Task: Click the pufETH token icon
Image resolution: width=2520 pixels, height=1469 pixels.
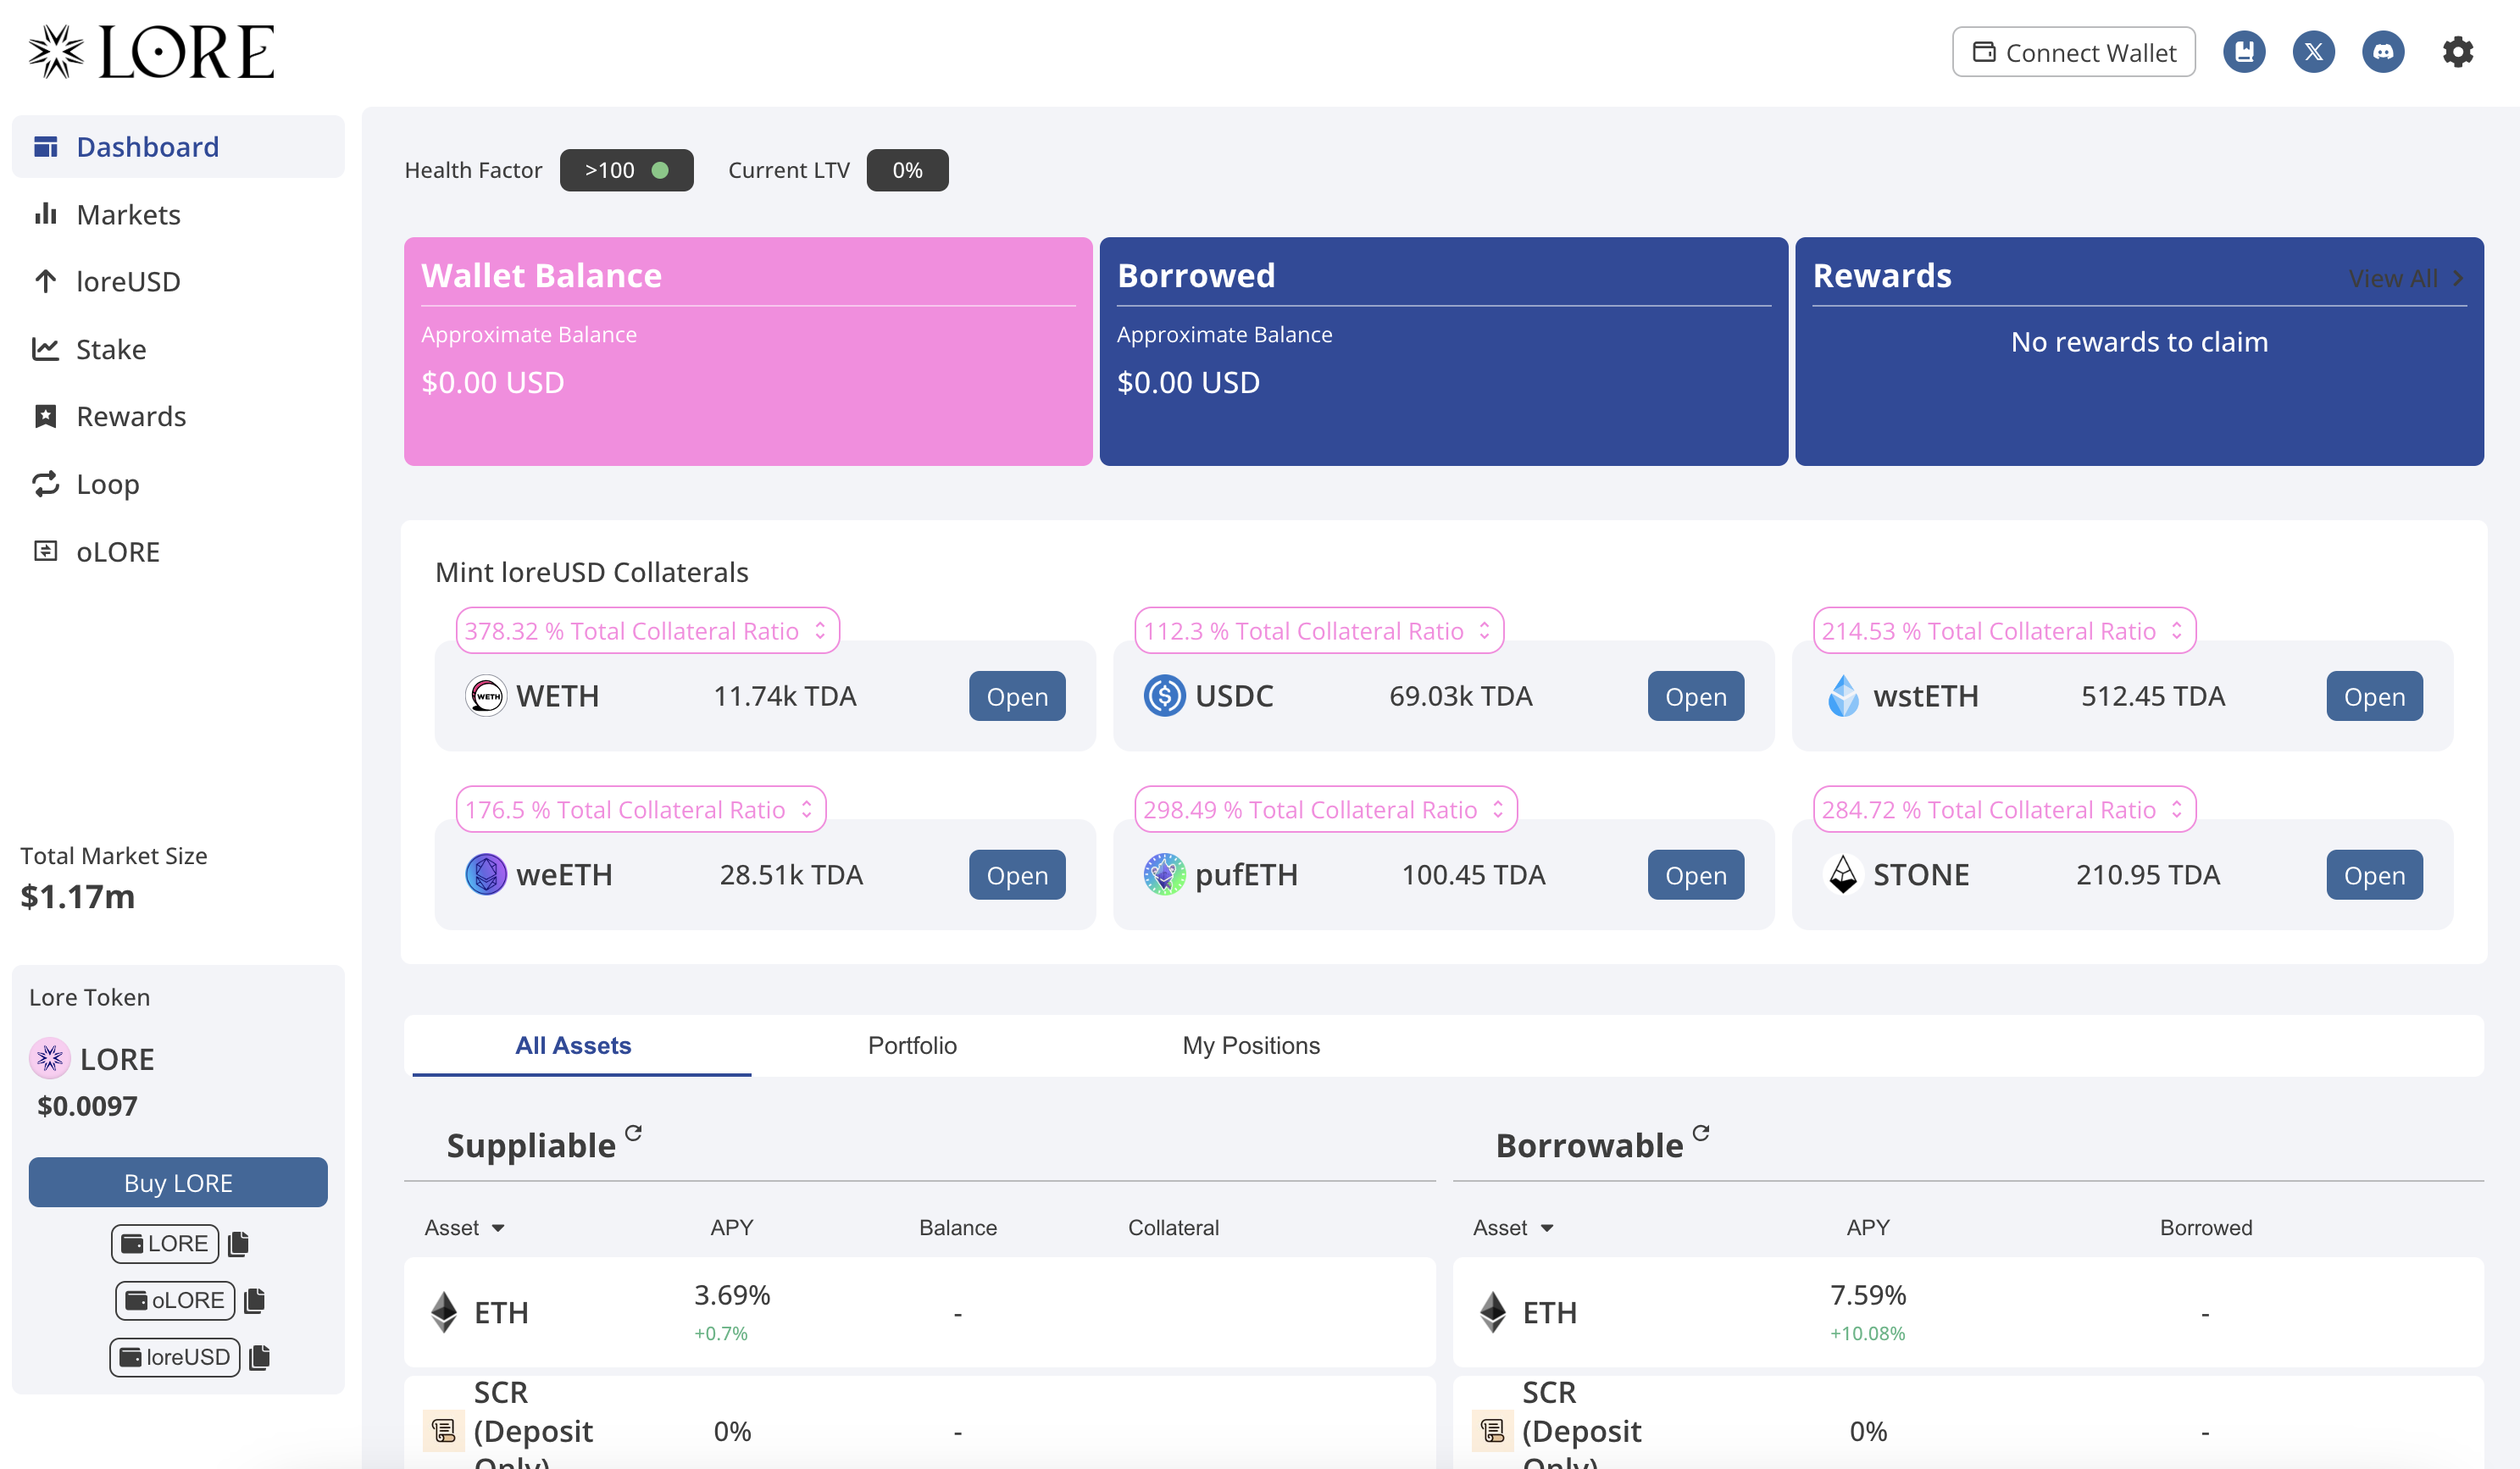Action: (x=1164, y=875)
